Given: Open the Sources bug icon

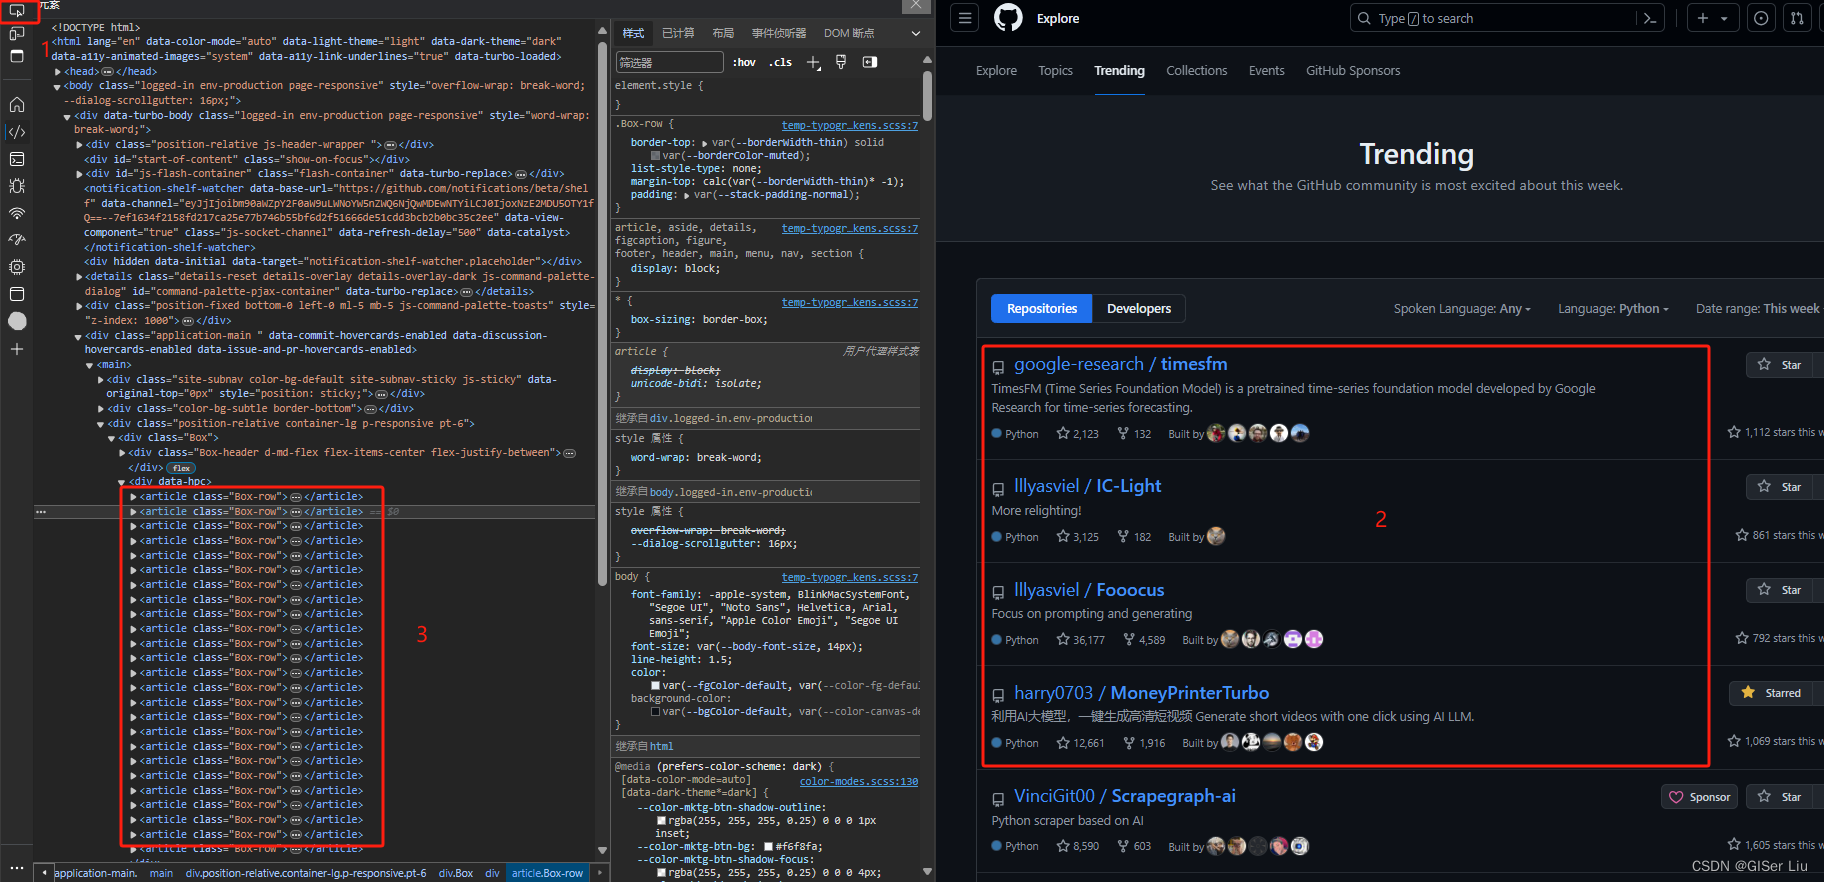Looking at the screenshot, I should pos(17,186).
